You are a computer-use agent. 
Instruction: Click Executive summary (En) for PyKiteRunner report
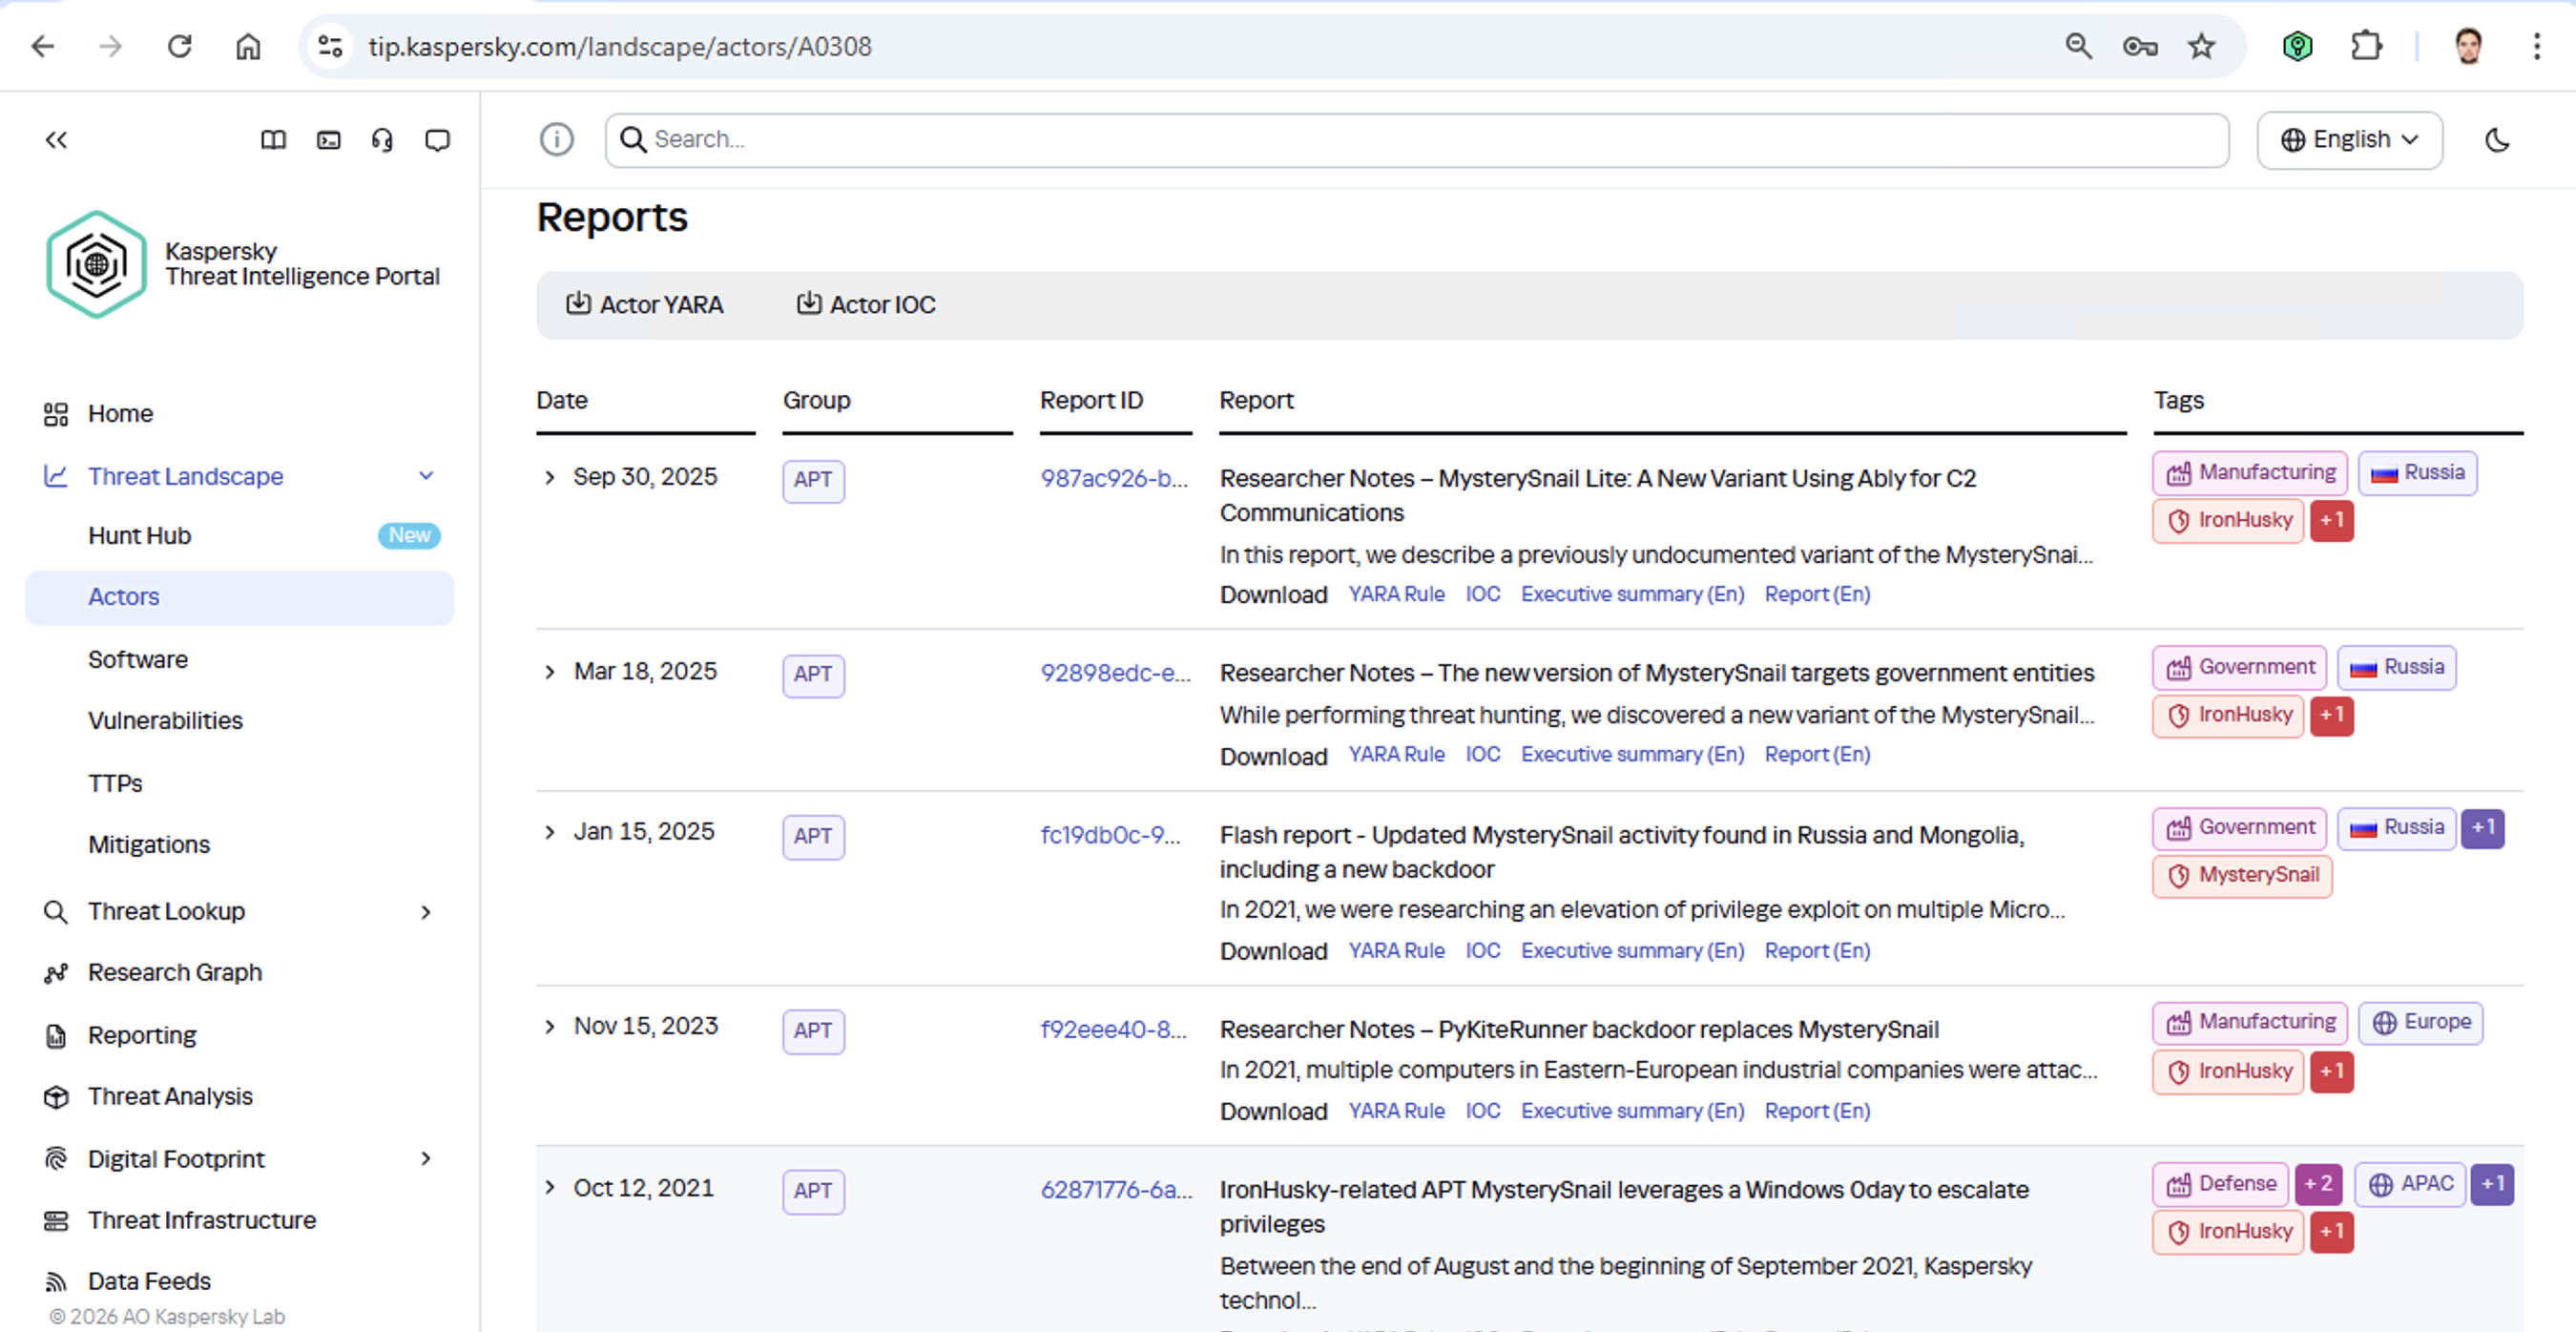click(x=1632, y=1111)
